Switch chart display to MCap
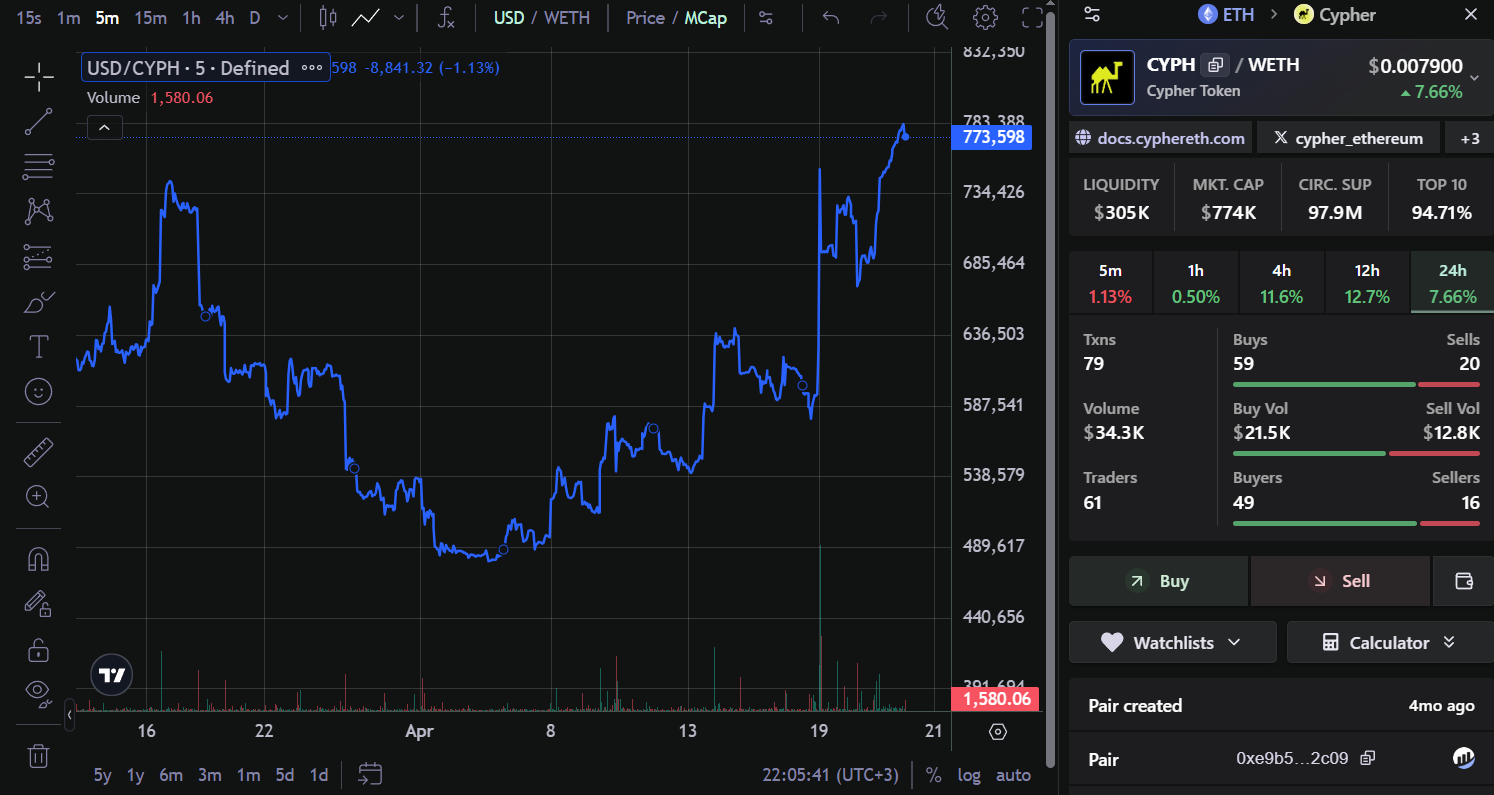1494x795 pixels. 706,18
